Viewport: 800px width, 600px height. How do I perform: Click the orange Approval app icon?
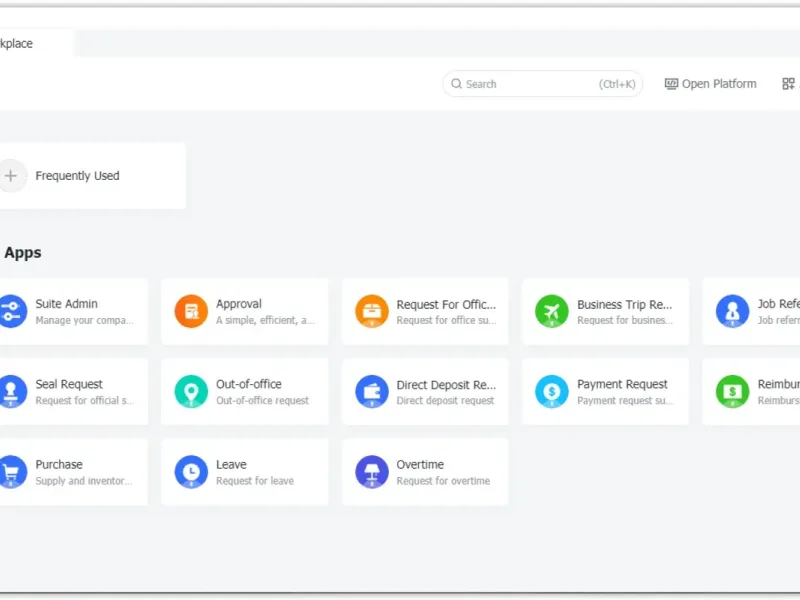pos(191,311)
